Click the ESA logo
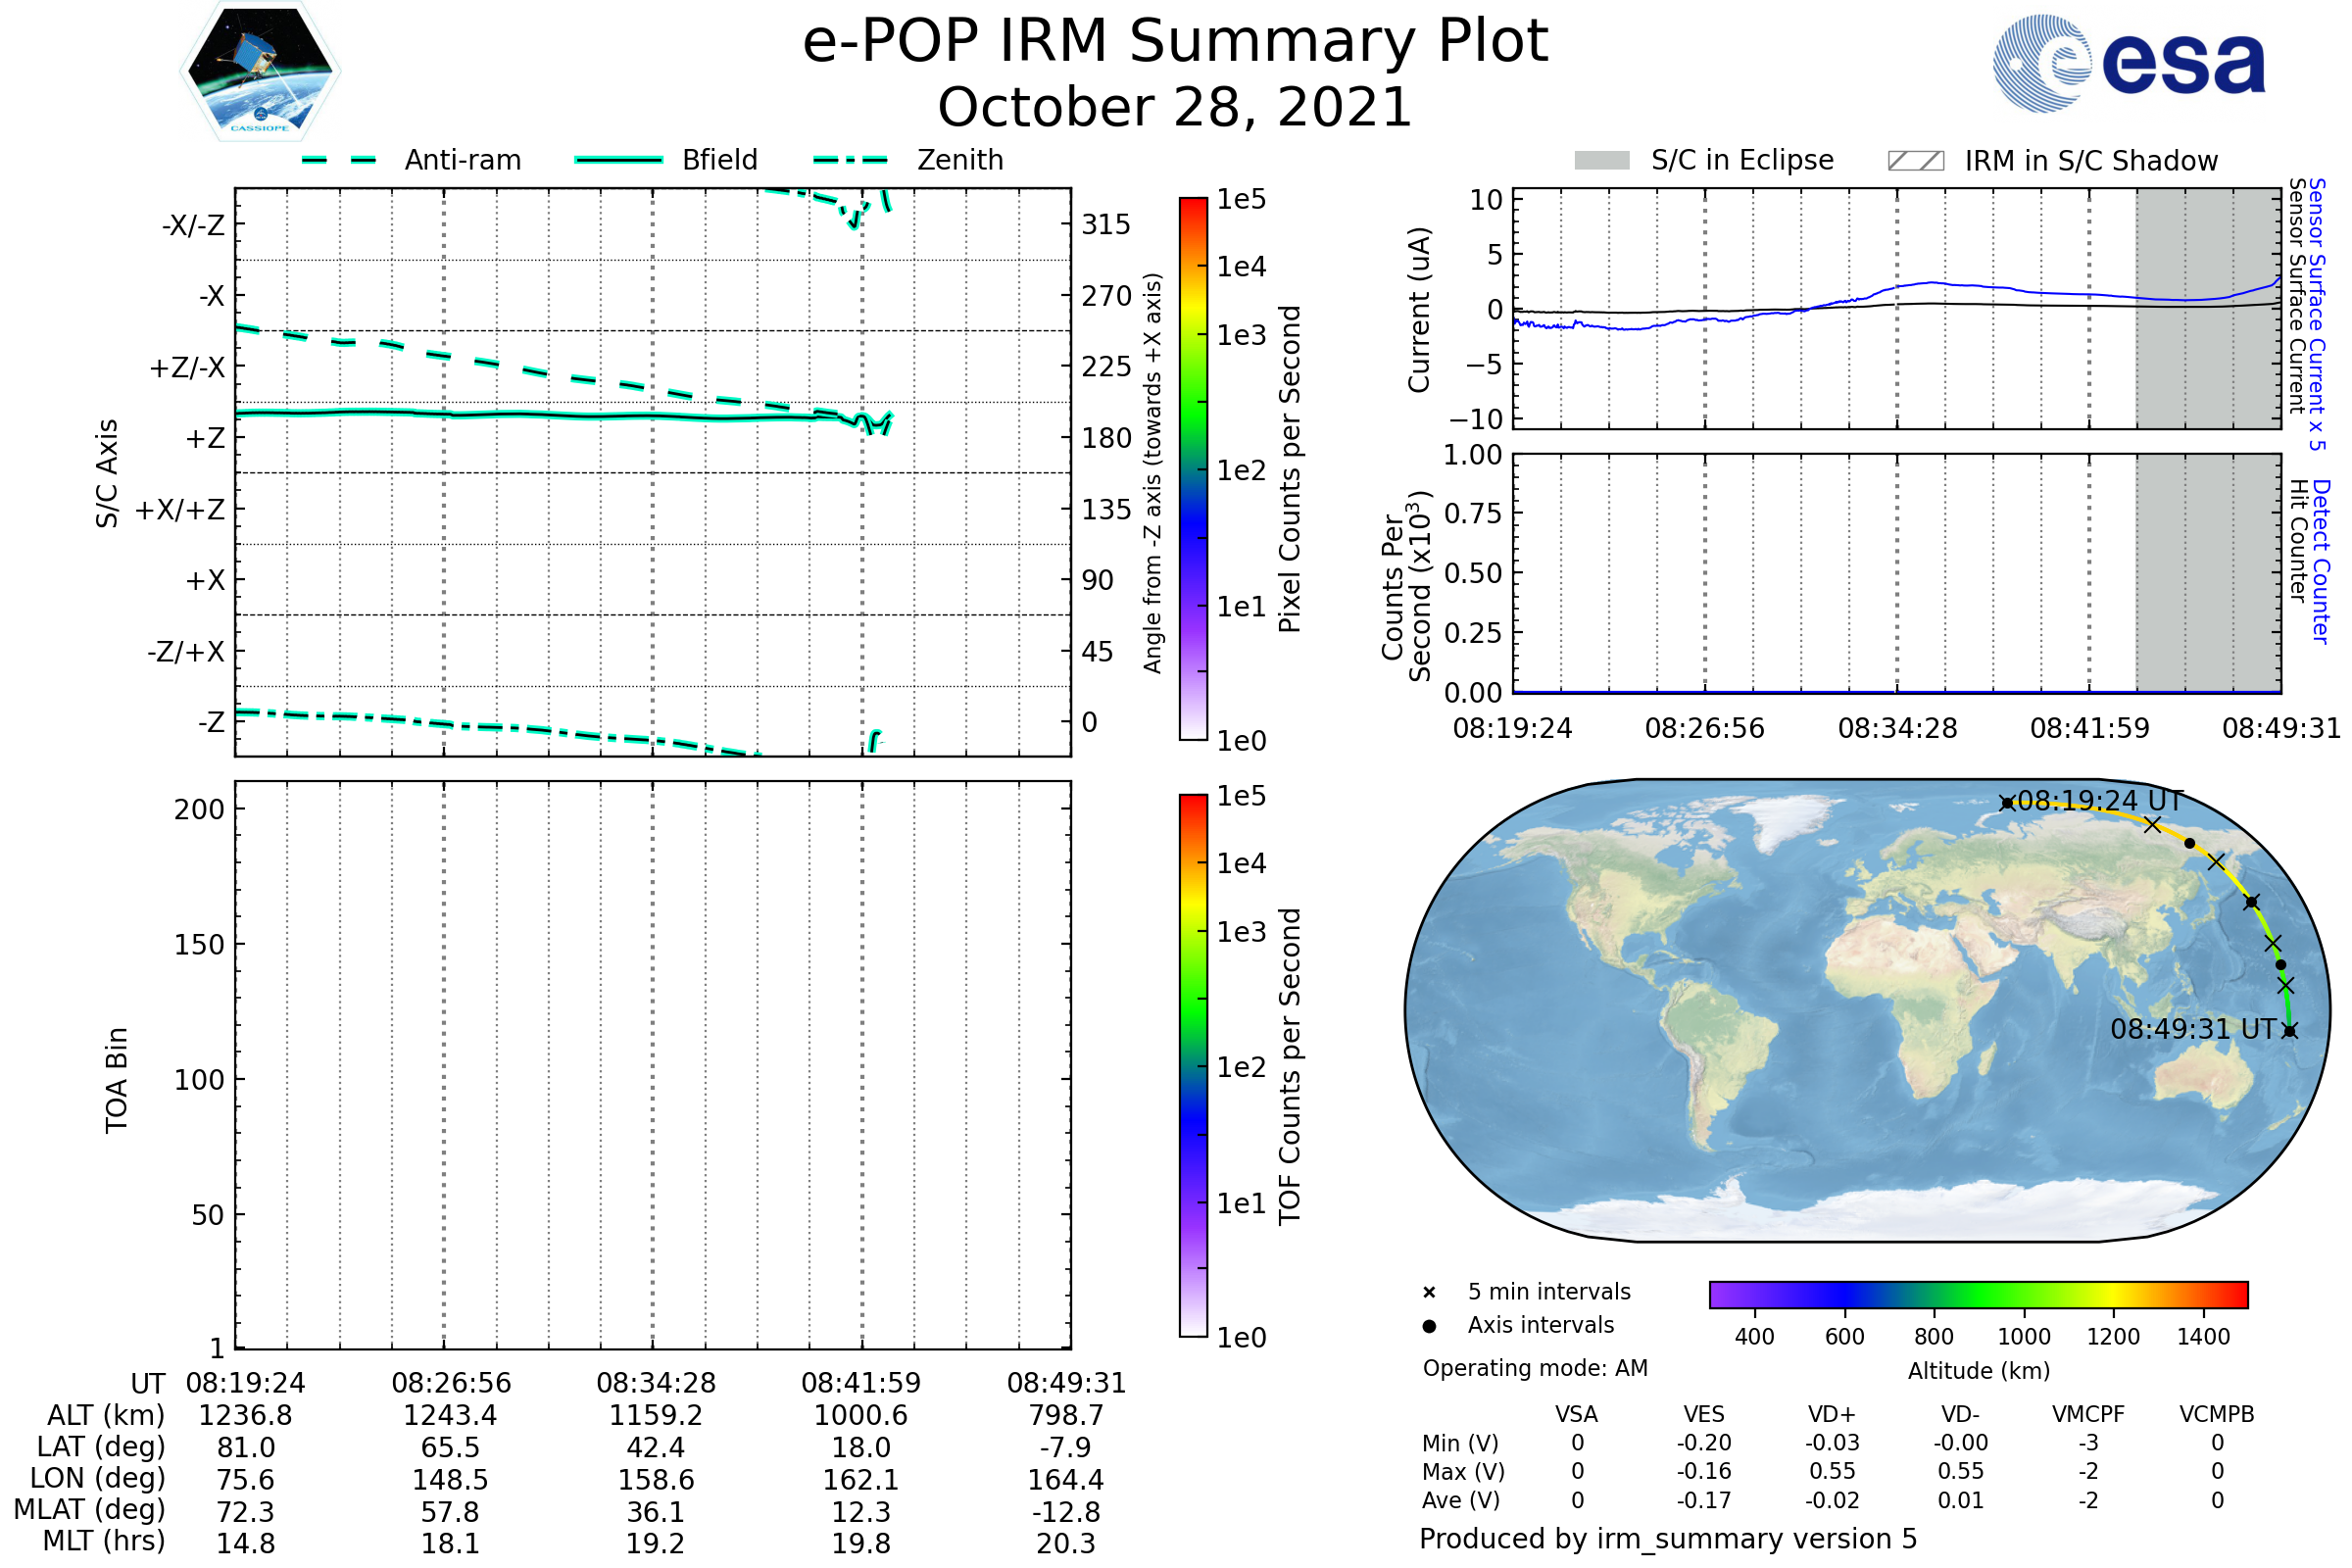Viewport: 2352px width, 1568px height. [2128, 62]
